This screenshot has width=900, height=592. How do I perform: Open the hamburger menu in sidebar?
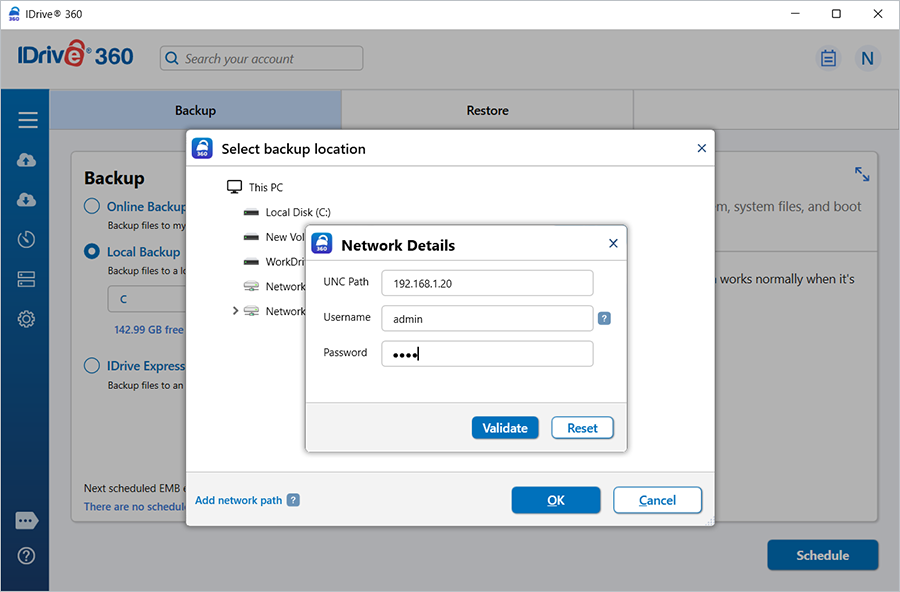[x=27, y=120]
